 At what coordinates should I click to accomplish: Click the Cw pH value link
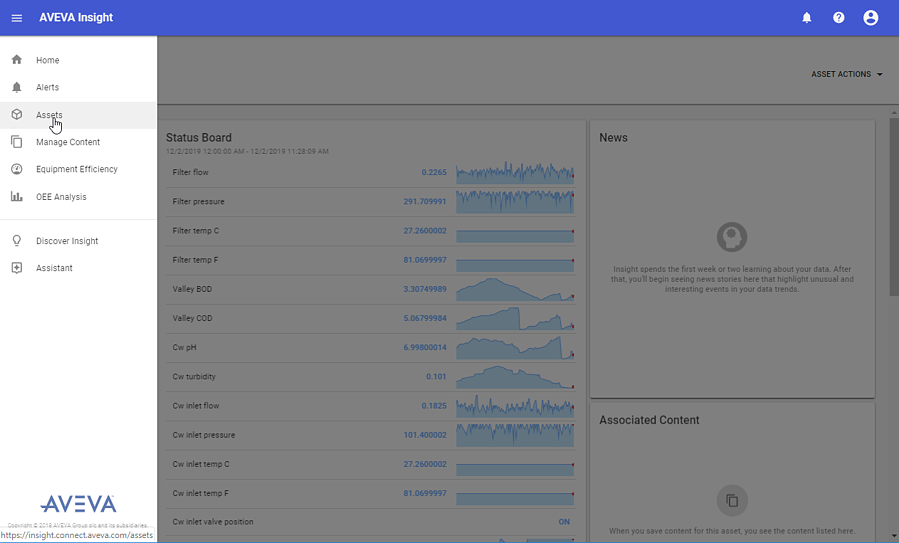pyautogui.click(x=425, y=348)
